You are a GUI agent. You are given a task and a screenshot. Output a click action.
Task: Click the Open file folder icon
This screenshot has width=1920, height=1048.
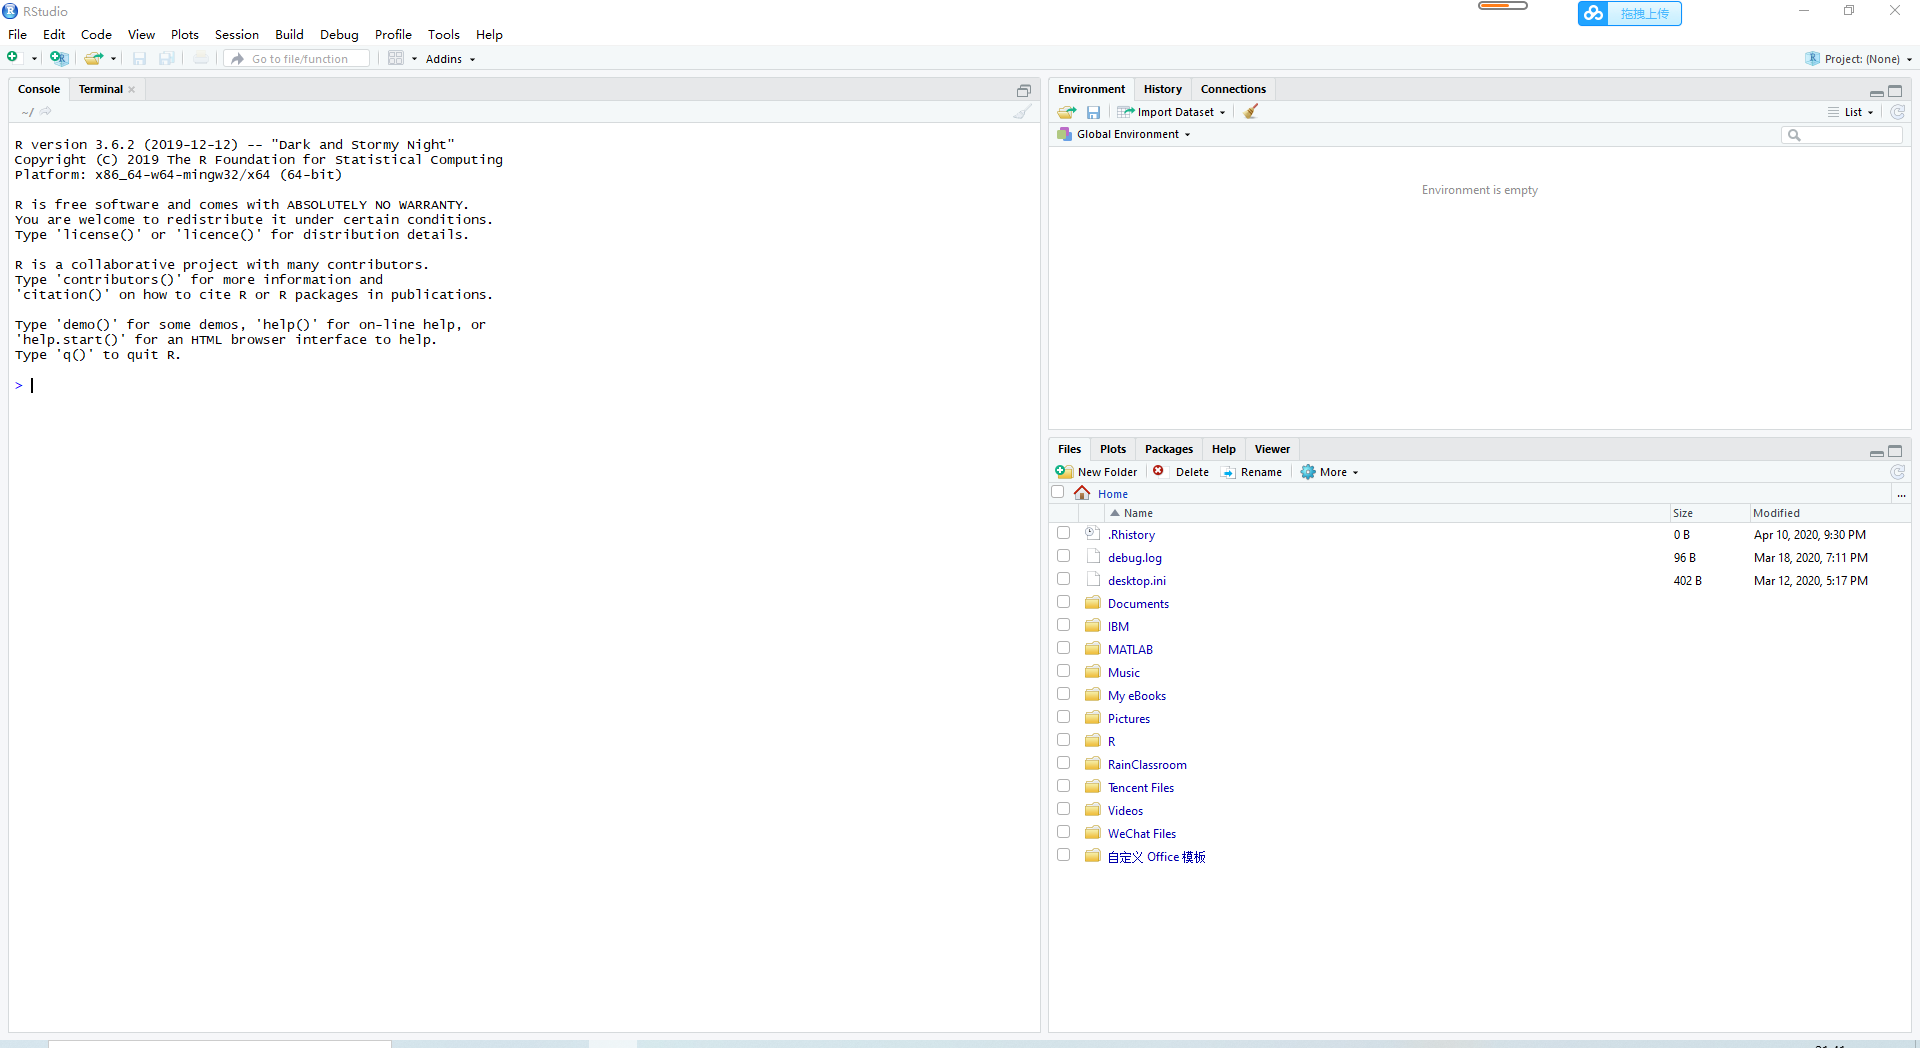tap(93, 58)
